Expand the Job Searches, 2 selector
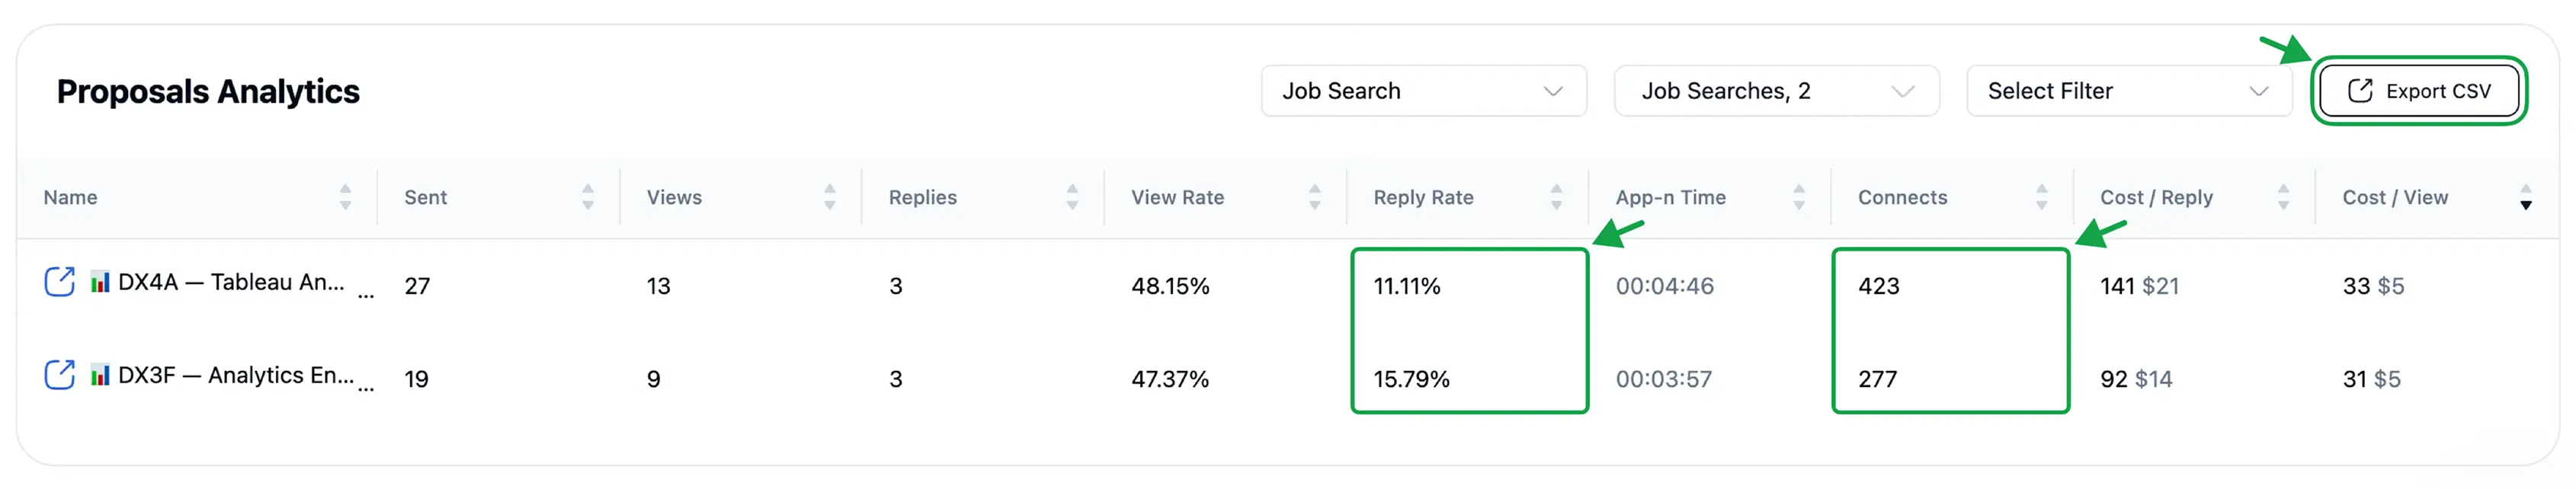Viewport: 2576px width, 489px height. coord(1776,90)
